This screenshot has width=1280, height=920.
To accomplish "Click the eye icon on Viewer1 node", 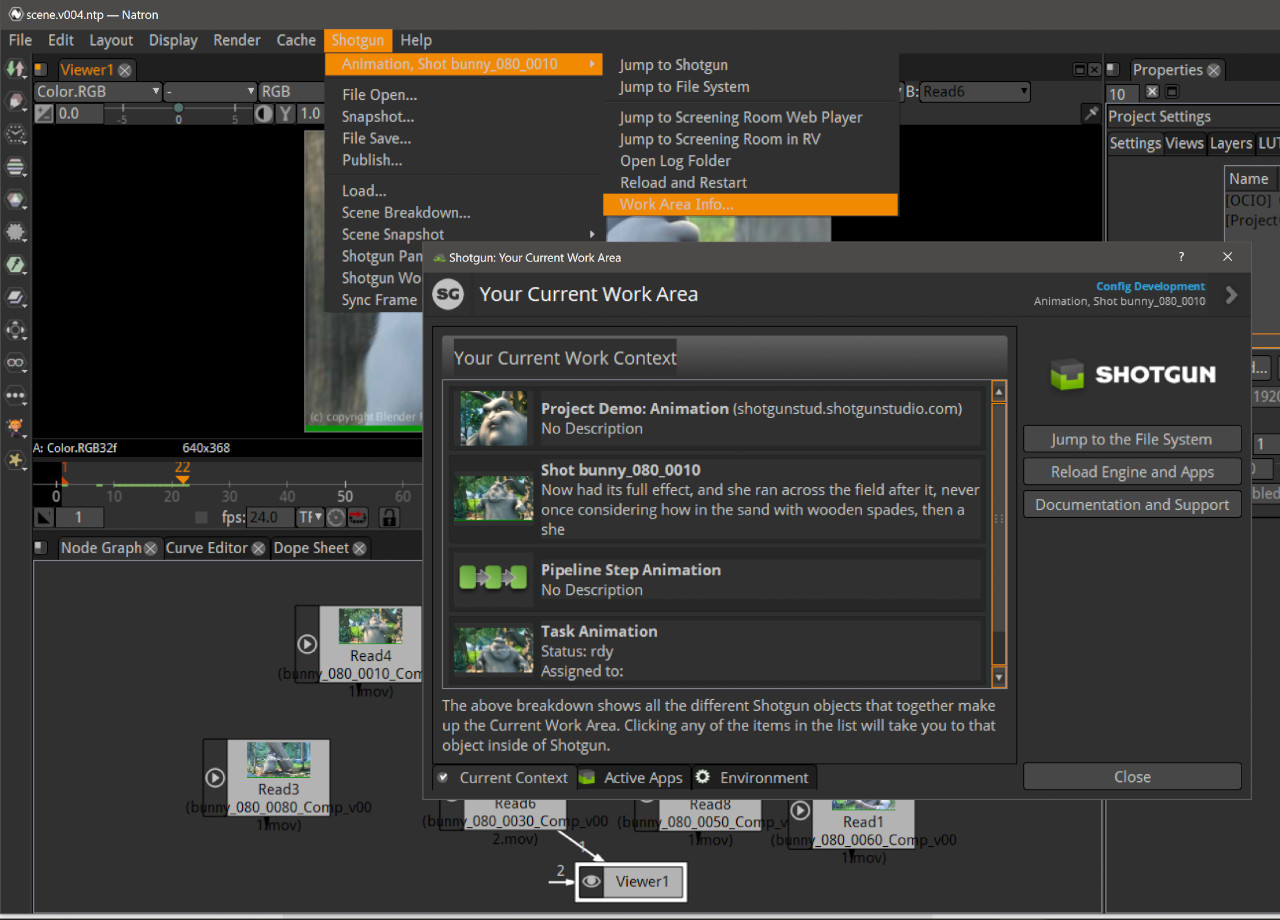I will pos(591,881).
